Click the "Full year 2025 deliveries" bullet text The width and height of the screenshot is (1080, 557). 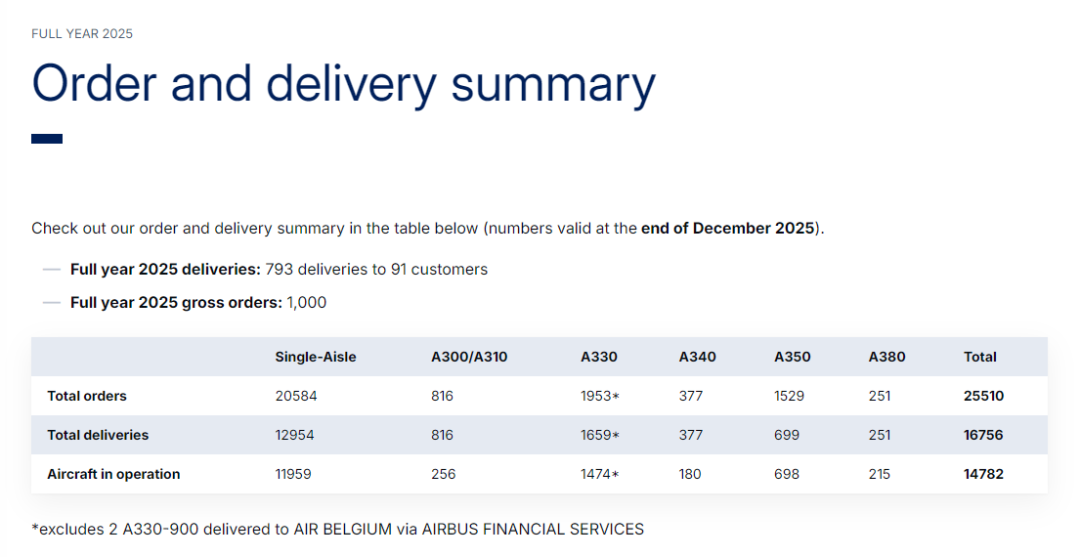click(x=278, y=269)
